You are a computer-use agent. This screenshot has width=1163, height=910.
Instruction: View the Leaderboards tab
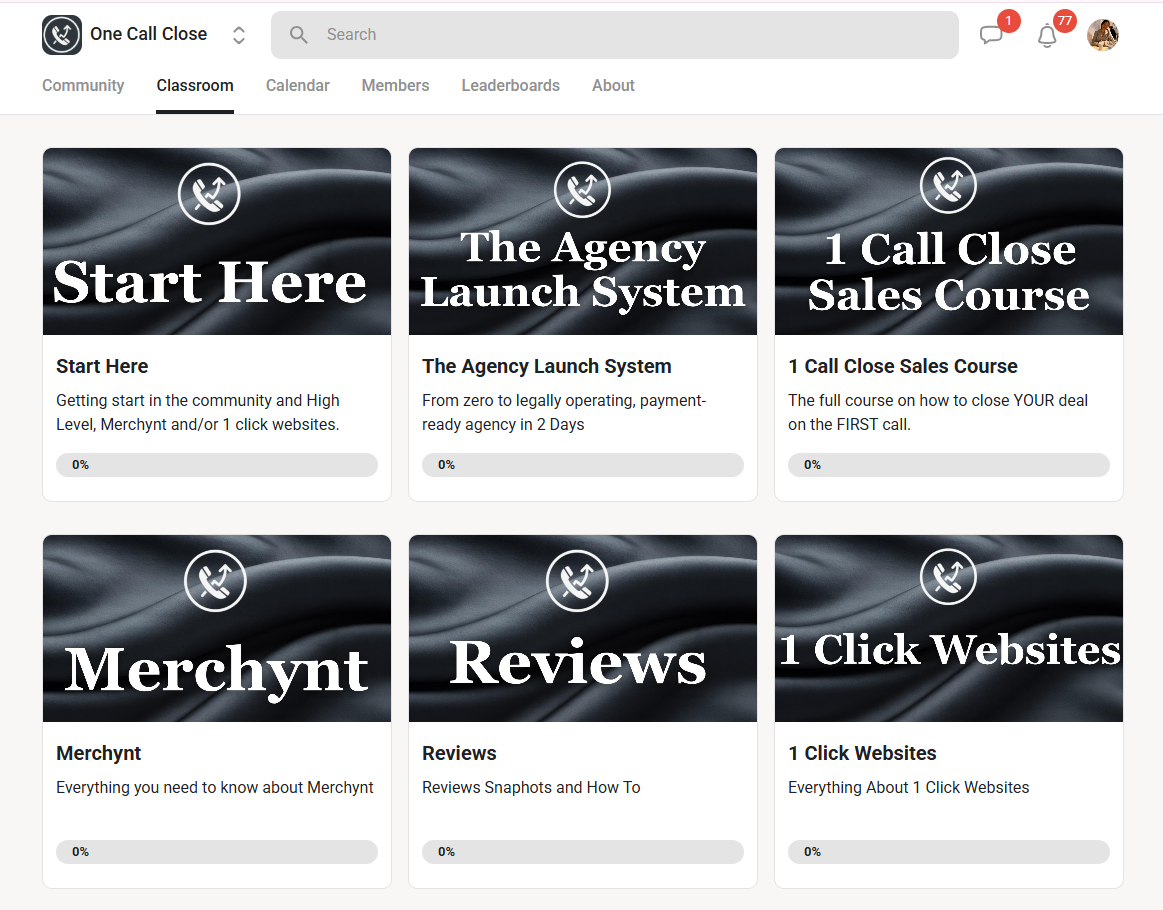click(x=510, y=85)
